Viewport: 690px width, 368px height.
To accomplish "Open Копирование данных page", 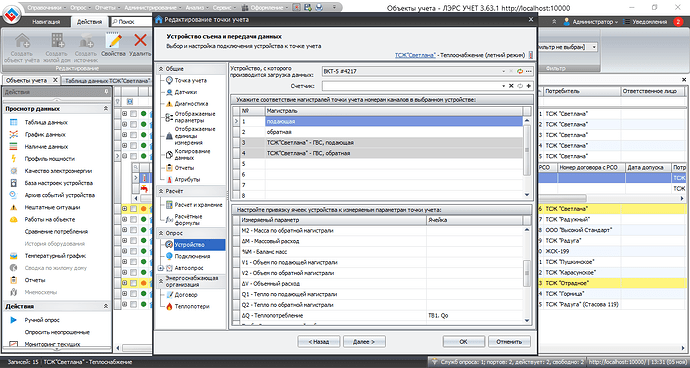I will tap(192, 154).
